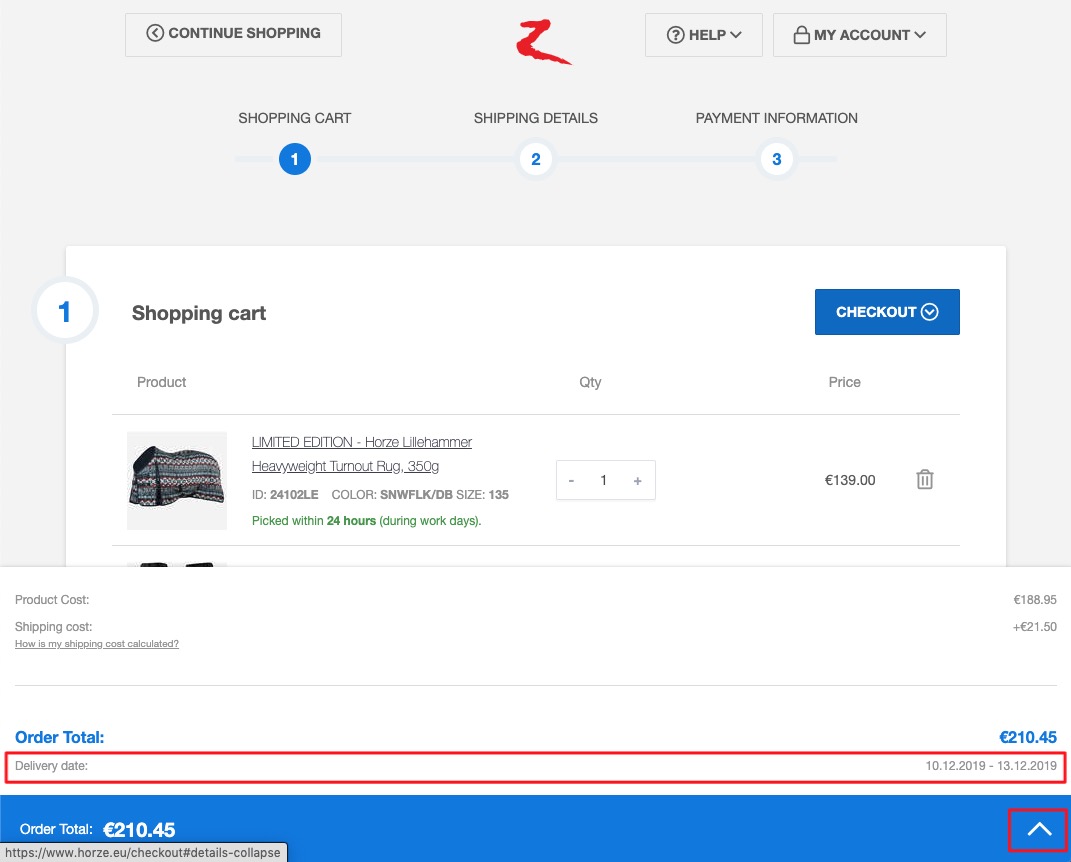Click the 'Qty' column header
Viewport: 1071px width, 862px height.
[590, 383]
